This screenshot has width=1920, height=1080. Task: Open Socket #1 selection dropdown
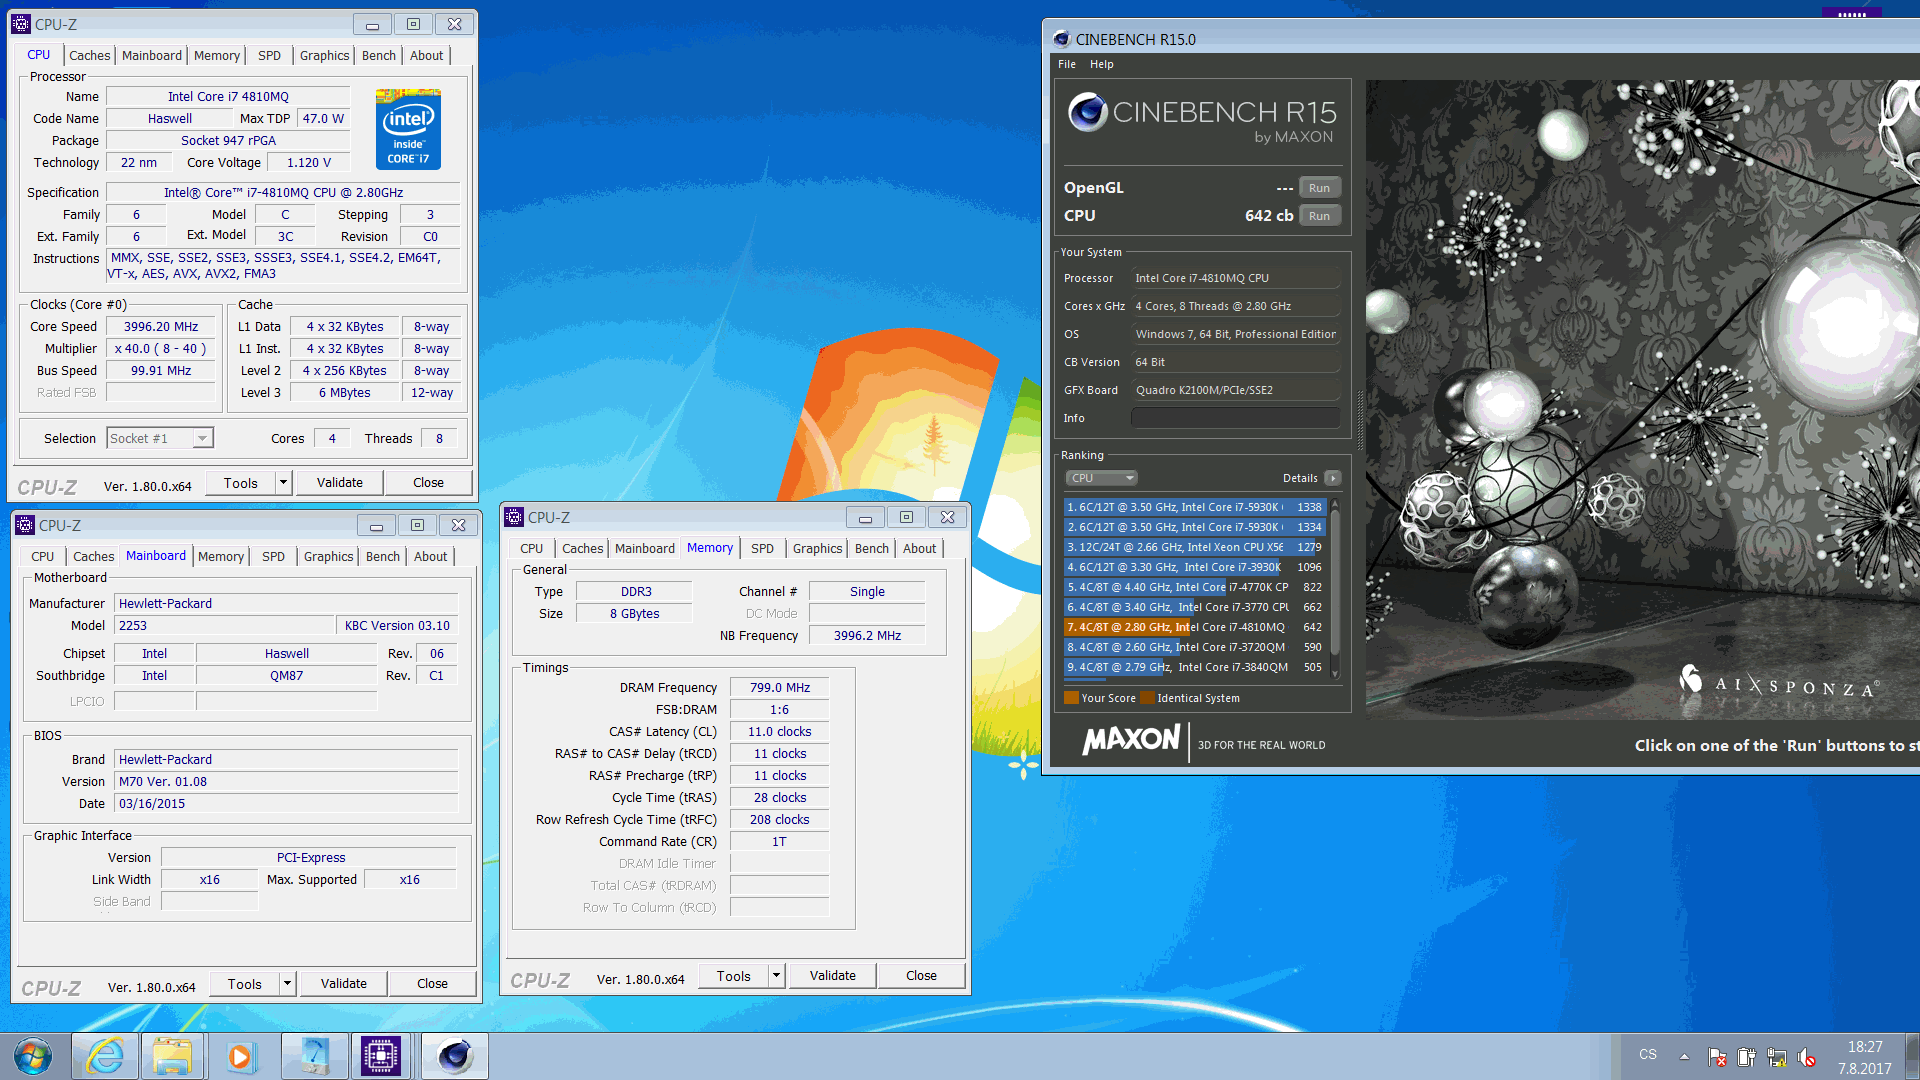(203, 438)
